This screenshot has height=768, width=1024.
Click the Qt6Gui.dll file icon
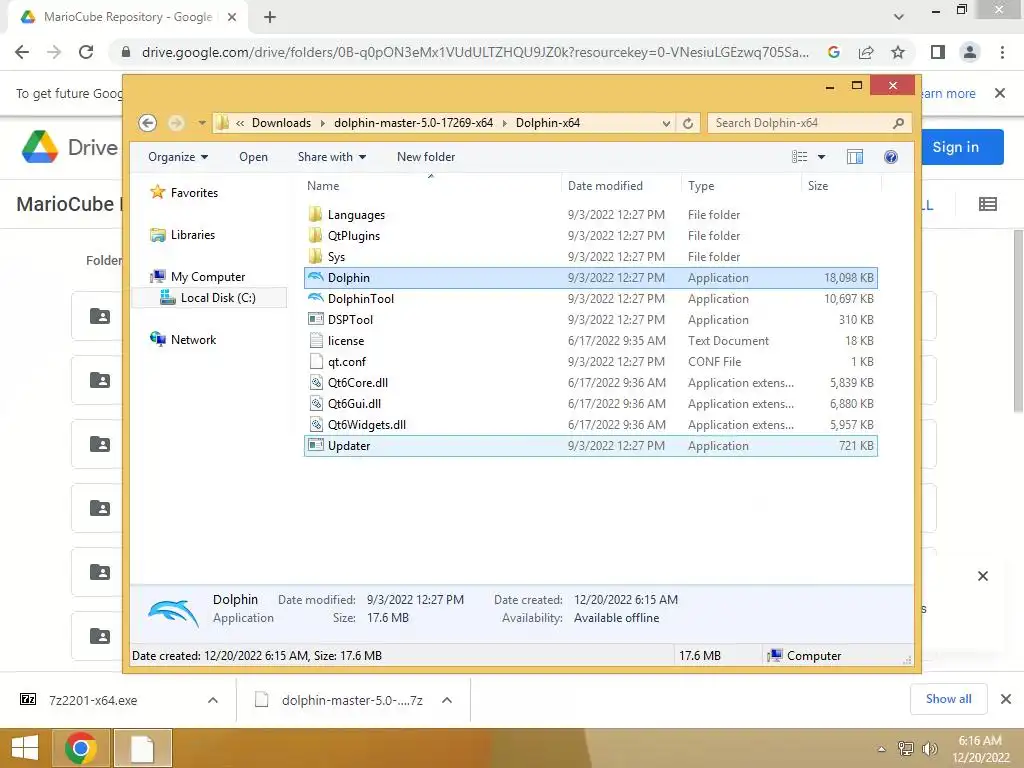coord(315,403)
